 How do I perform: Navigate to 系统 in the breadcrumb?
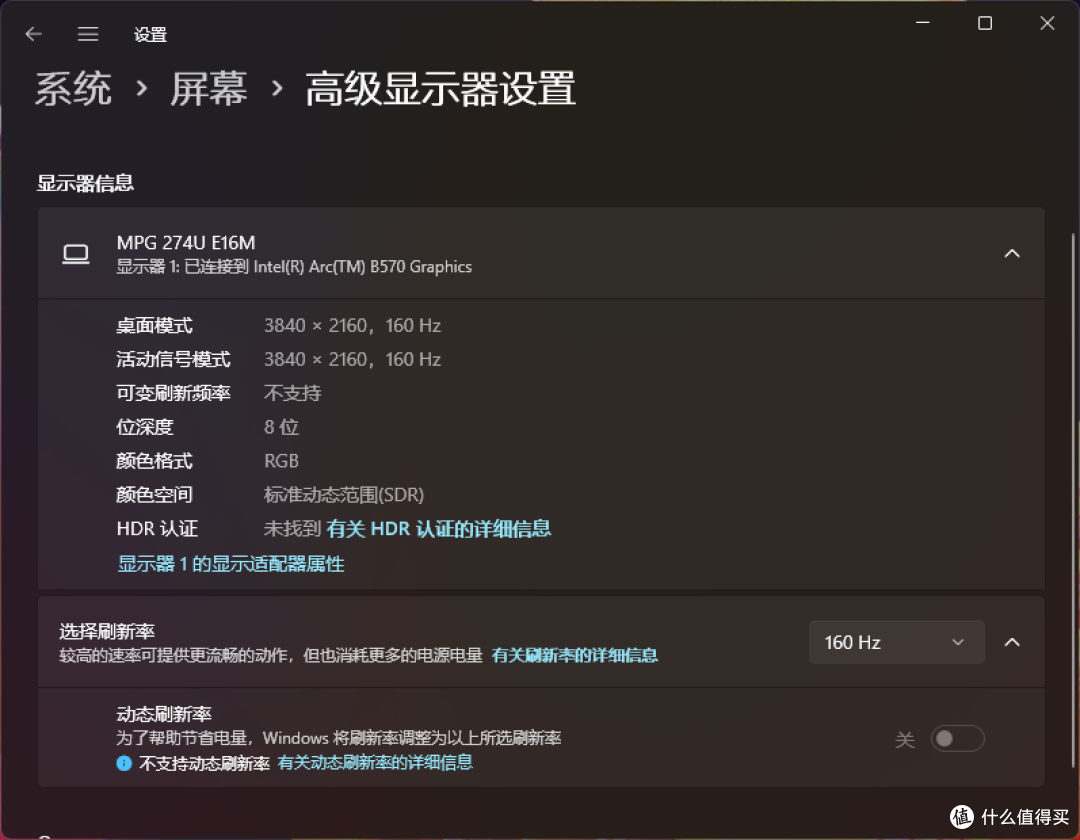coord(73,89)
